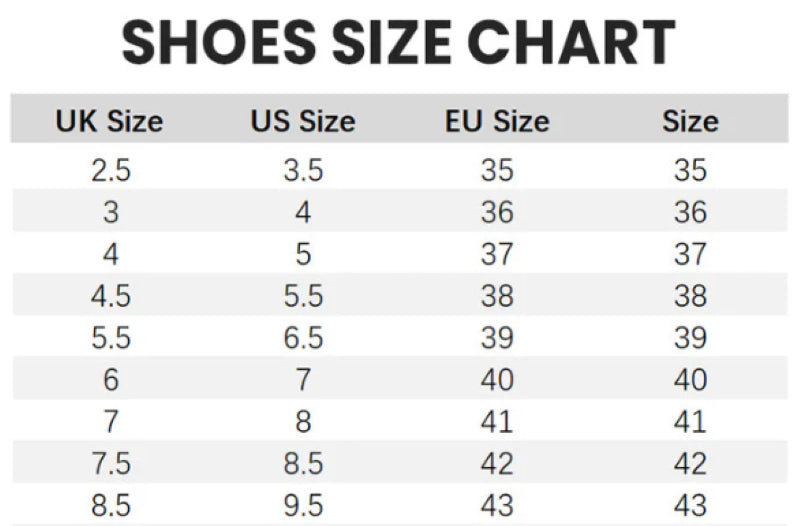Click the EU Size column header
The image size is (800, 526).
[x=497, y=122]
